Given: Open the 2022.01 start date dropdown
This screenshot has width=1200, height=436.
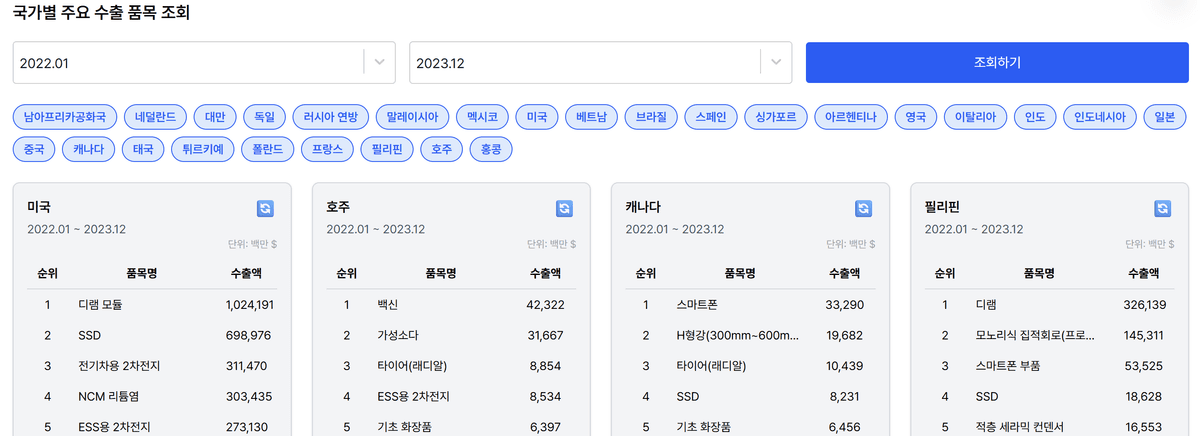Looking at the screenshot, I should (x=204, y=62).
